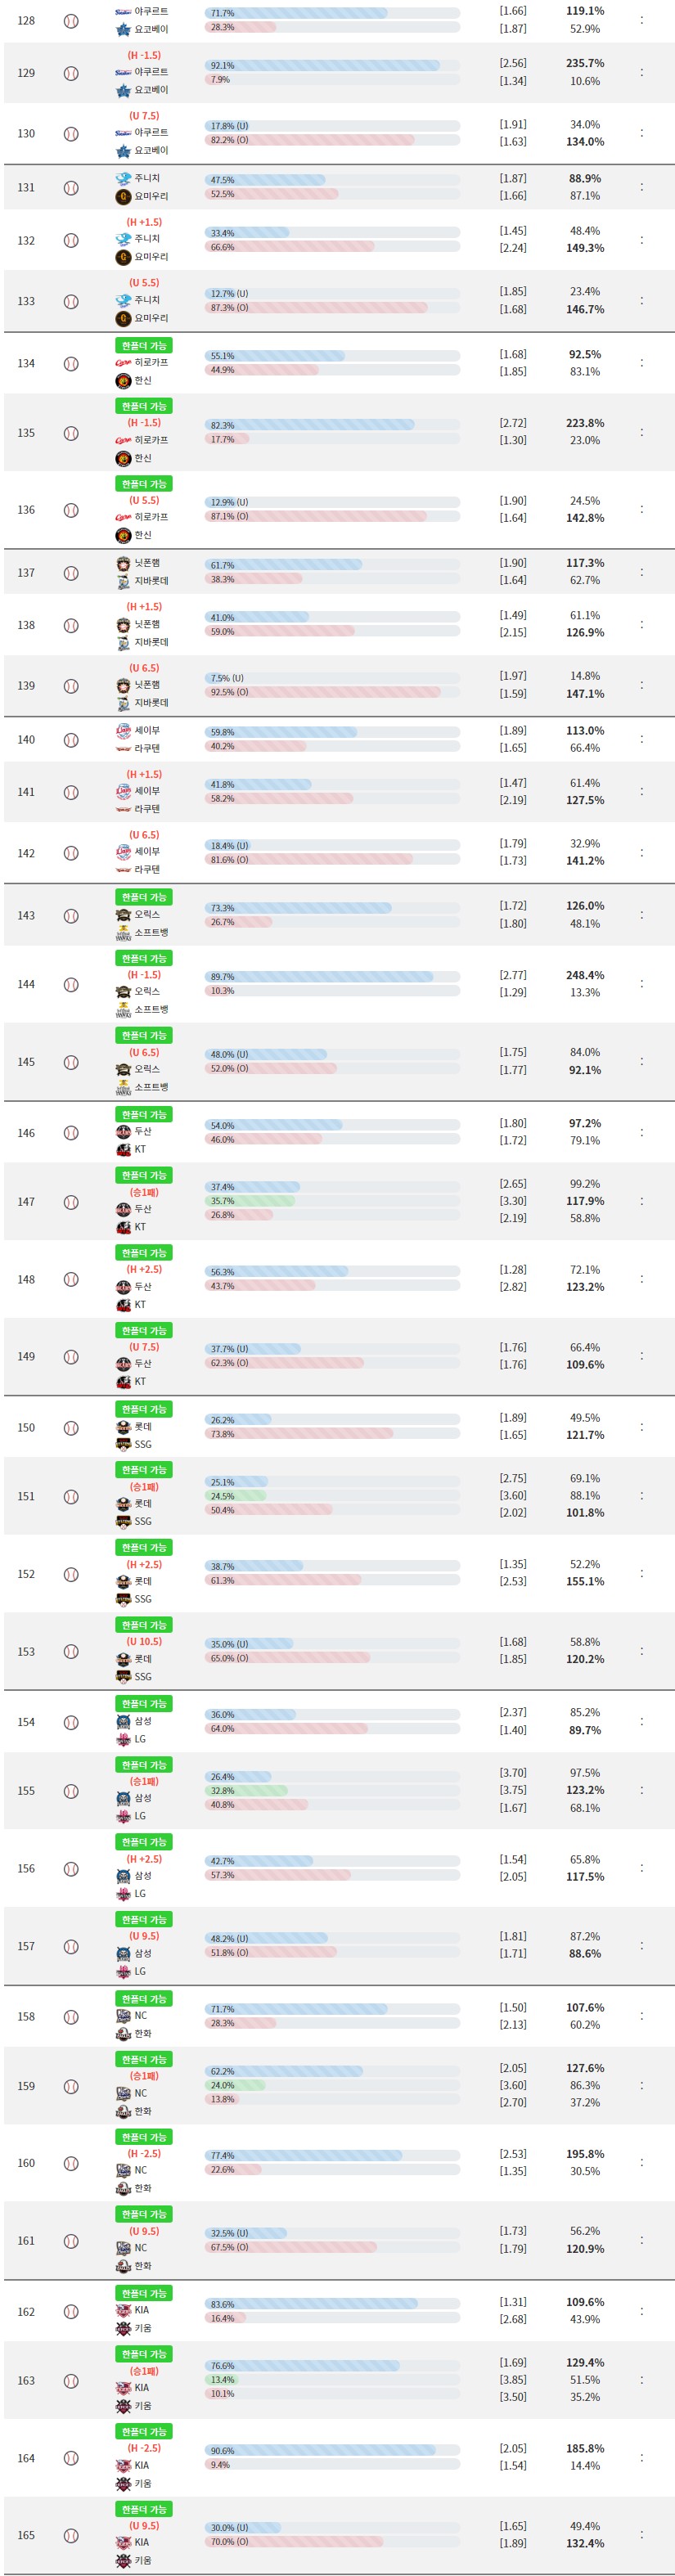Screen dimensions: 675x2576
Task: Select the [3.70] odds in row 155
Action: click(513, 1773)
